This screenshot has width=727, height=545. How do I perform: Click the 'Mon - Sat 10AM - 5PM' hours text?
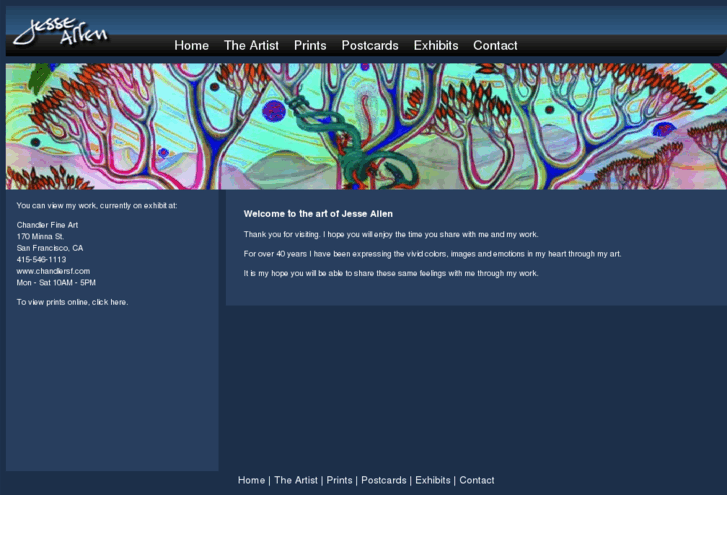pos(56,282)
